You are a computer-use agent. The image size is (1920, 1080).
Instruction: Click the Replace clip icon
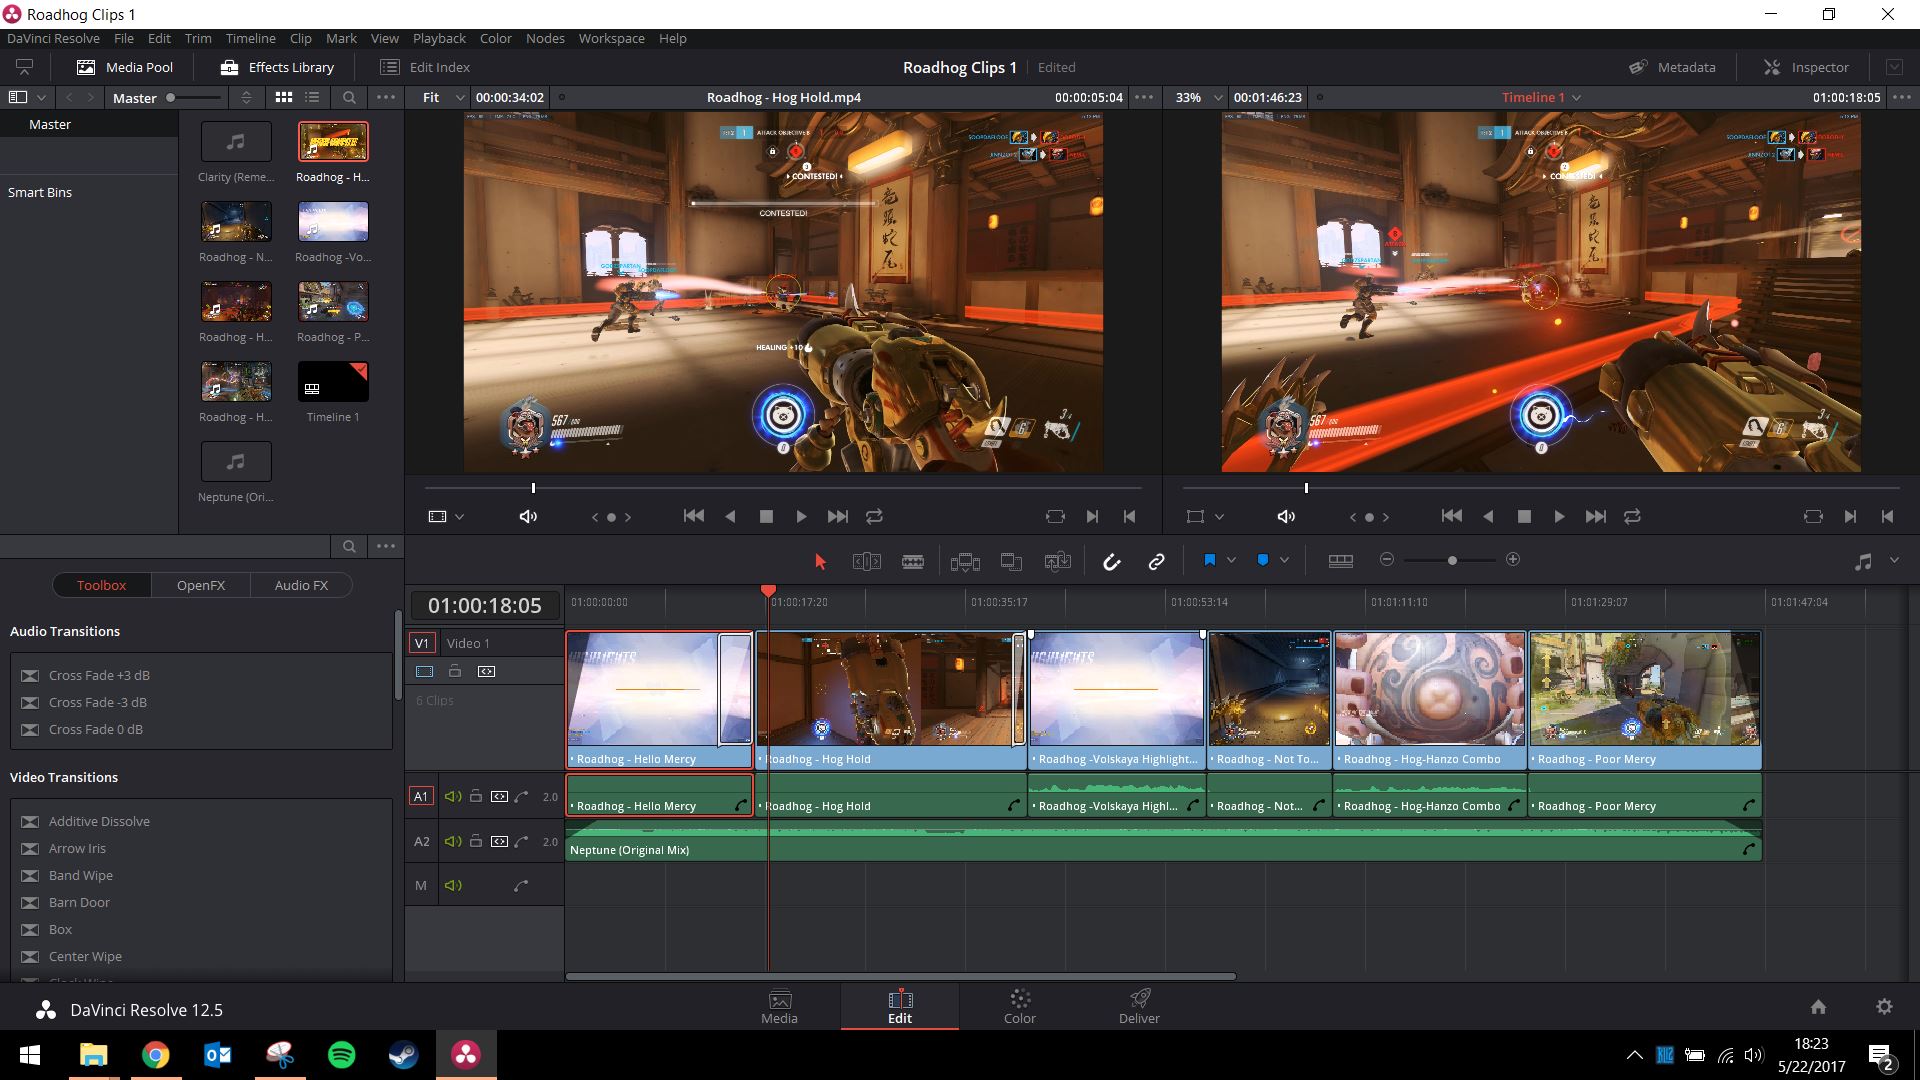point(1057,562)
